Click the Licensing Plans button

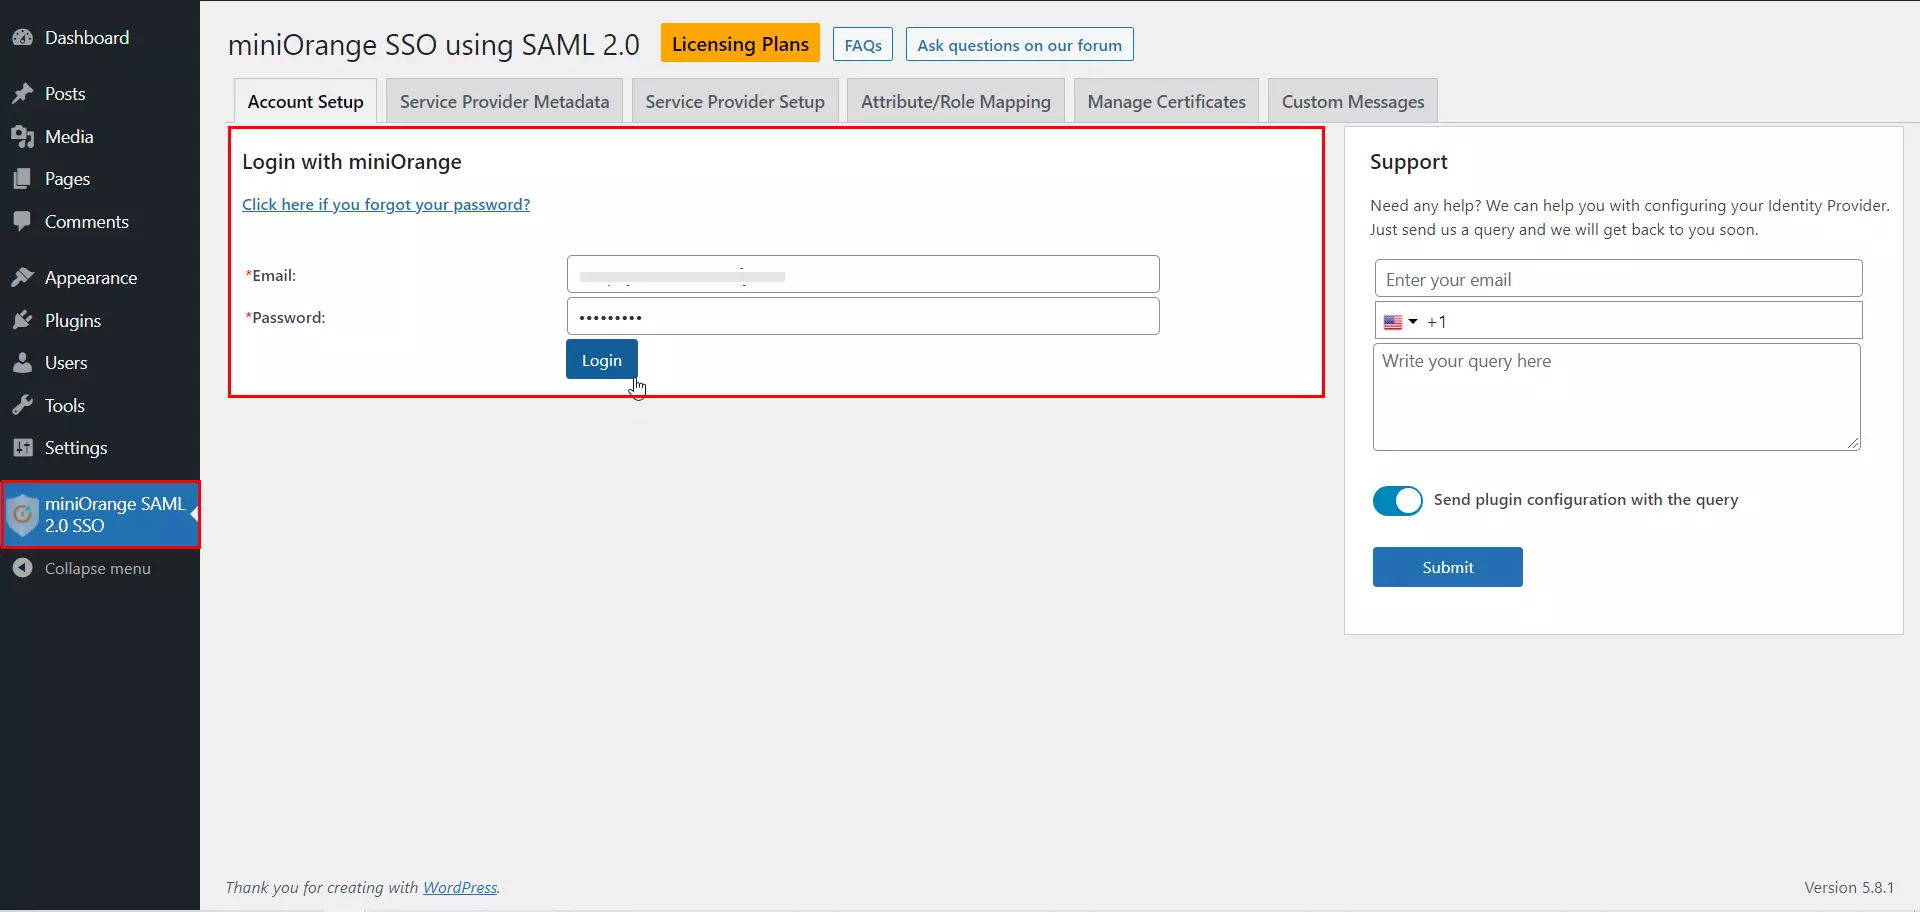[x=740, y=43]
